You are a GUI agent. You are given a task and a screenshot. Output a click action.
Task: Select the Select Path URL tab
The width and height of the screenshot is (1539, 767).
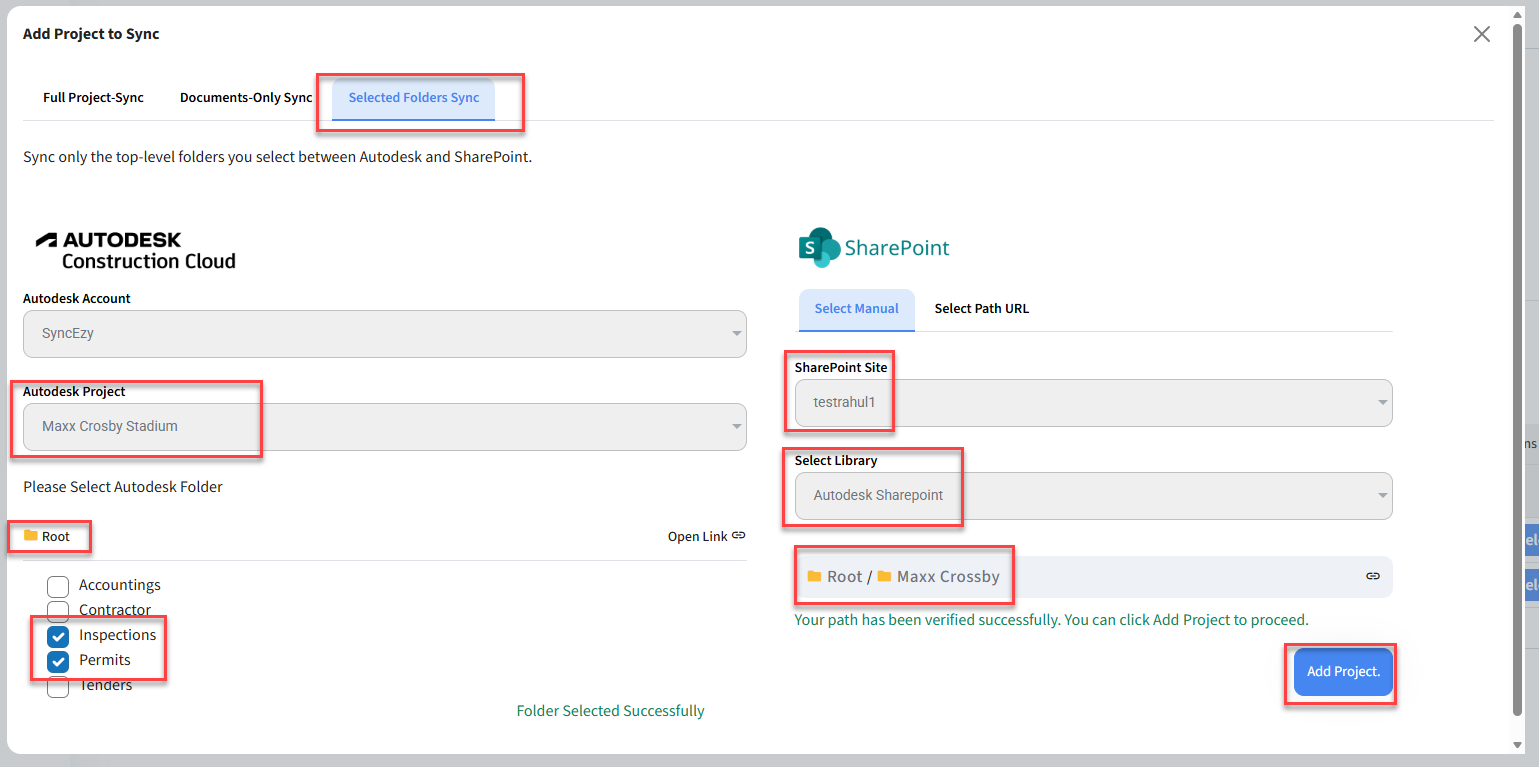tap(981, 309)
